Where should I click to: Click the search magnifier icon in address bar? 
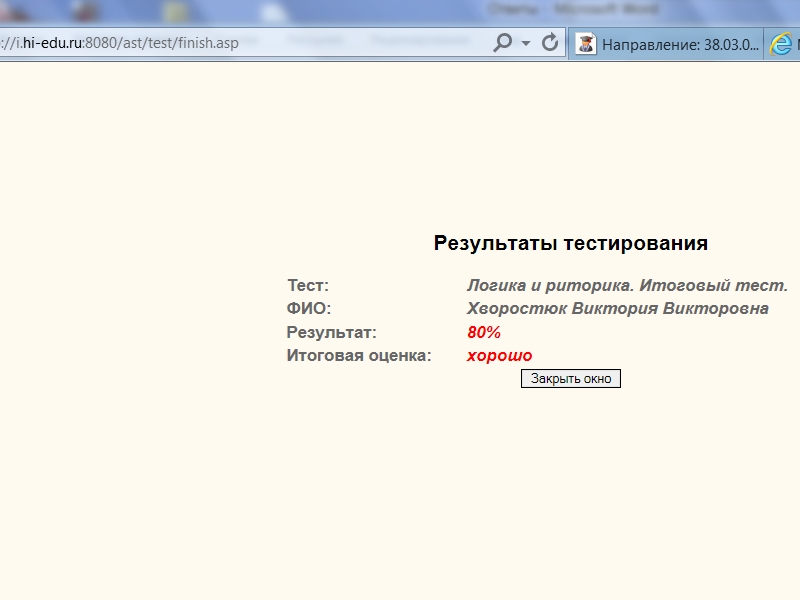(503, 43)
